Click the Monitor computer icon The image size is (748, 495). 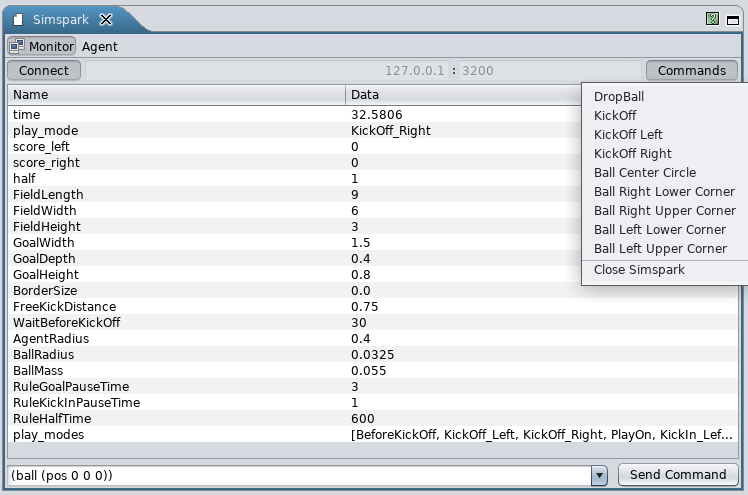[17, 46]
